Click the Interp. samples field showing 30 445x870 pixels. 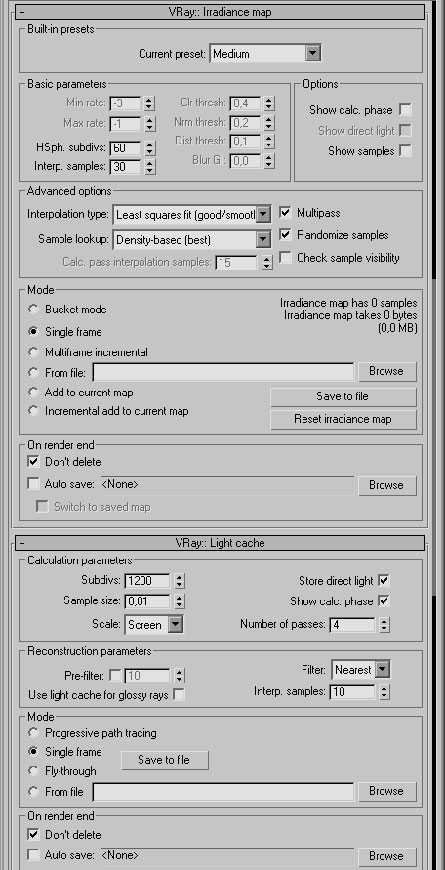point(125,166)
